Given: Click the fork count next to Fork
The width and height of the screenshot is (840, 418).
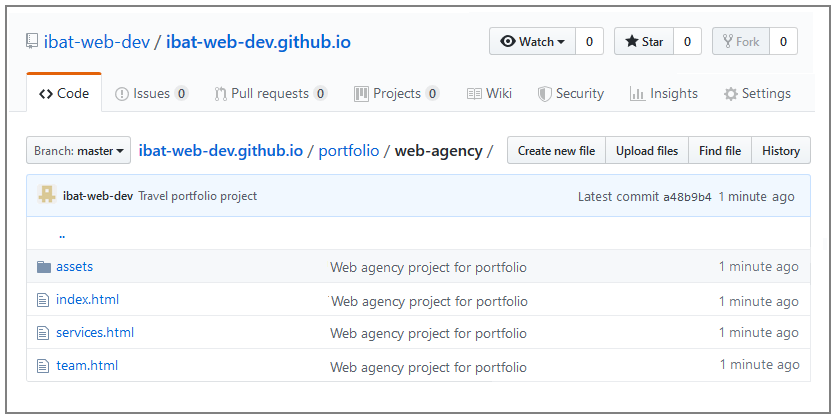Looking at the screenshot, I should 783,41.
